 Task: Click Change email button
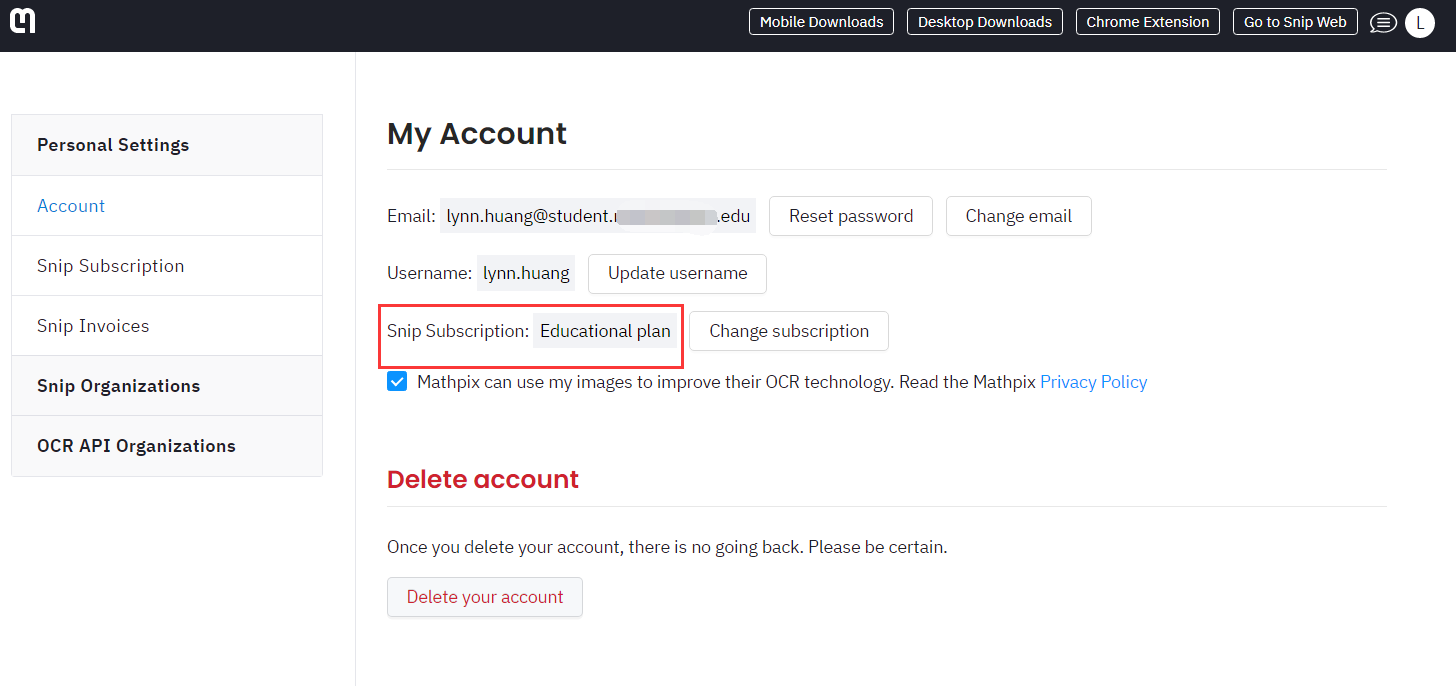tap(1019, 216)
